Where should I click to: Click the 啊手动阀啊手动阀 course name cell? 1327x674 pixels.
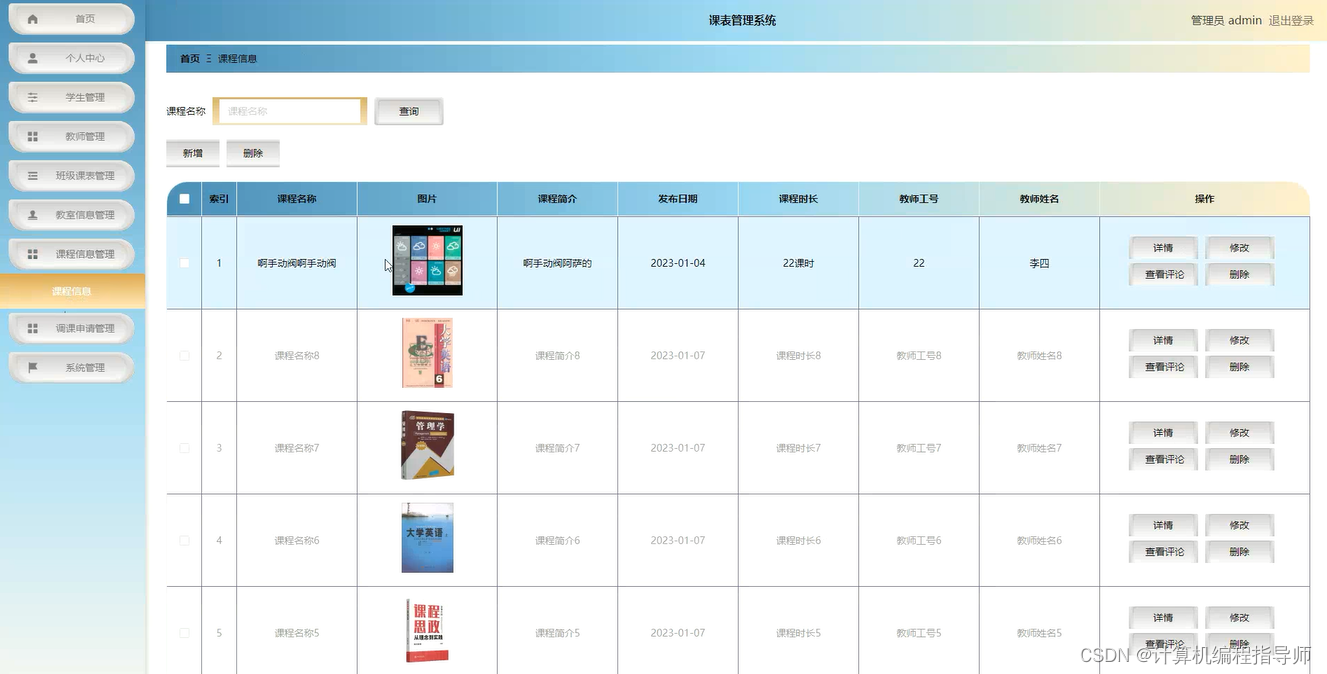point(297,263)
